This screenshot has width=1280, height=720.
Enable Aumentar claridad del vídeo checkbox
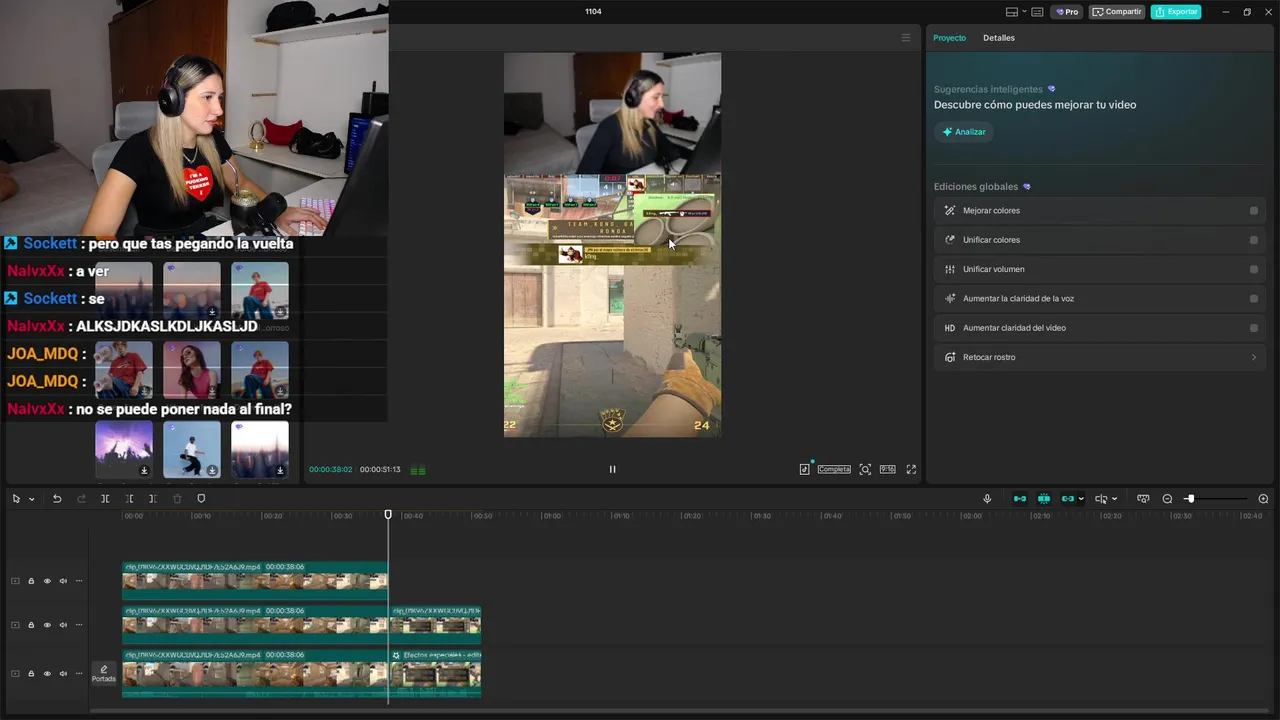[1253, 328]
